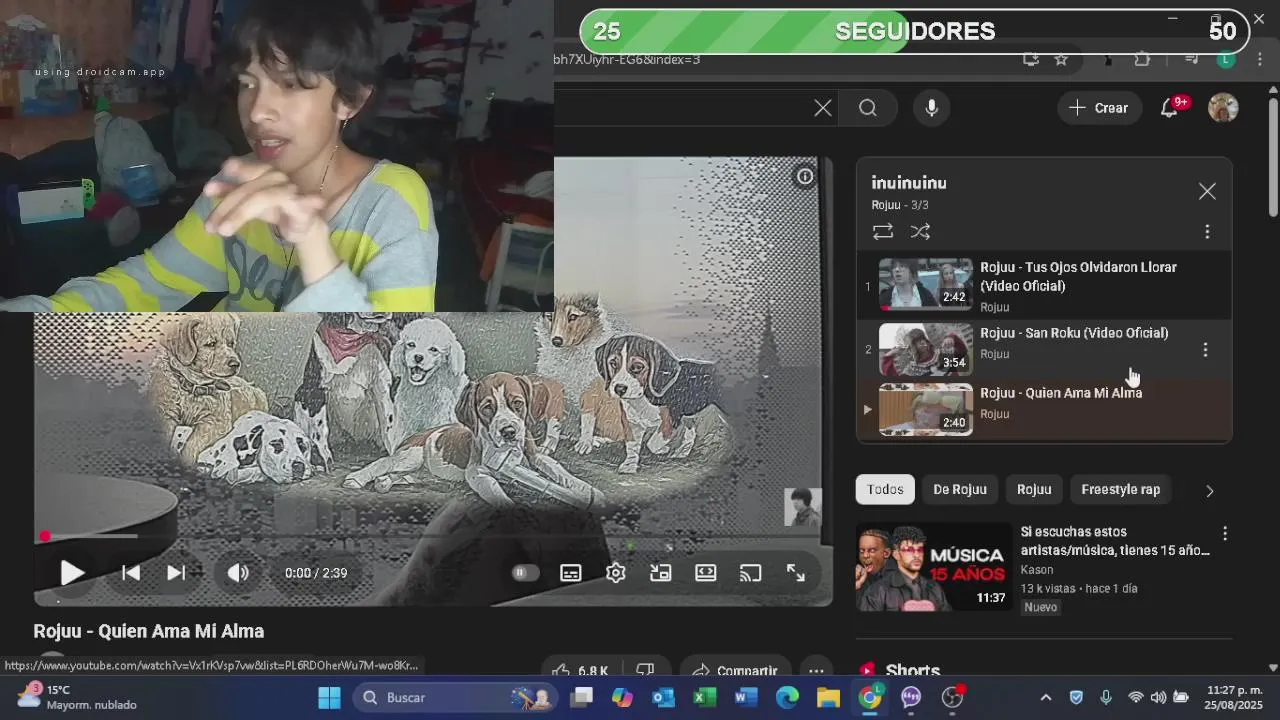Open Excel from the taskbar
This screenshot has width=1280, height=720.
point(705,697)
